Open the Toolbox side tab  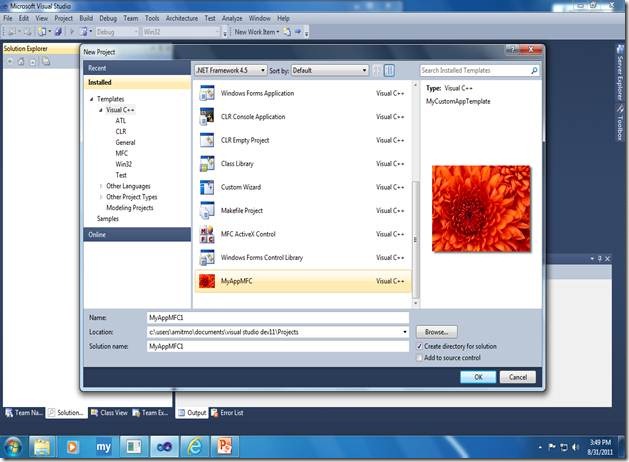tap(620, 123)
